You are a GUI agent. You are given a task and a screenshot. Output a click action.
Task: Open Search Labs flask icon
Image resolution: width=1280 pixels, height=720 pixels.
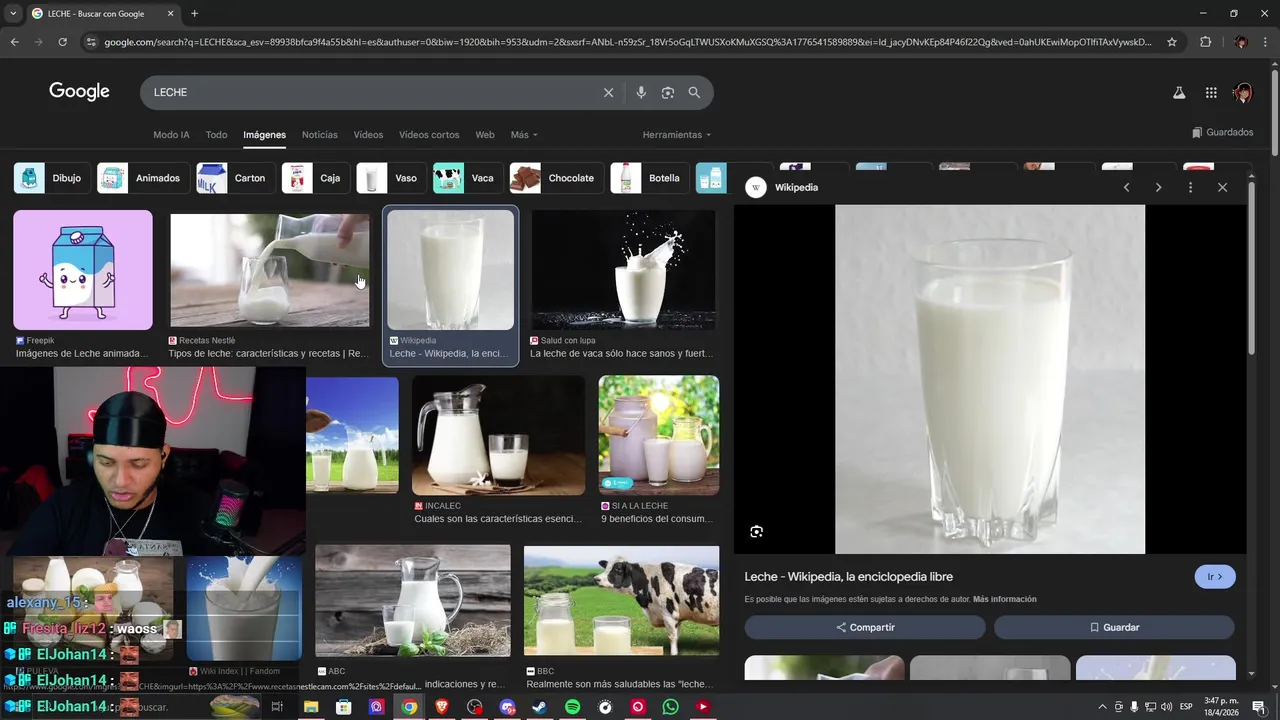[x=1179, y=92]
